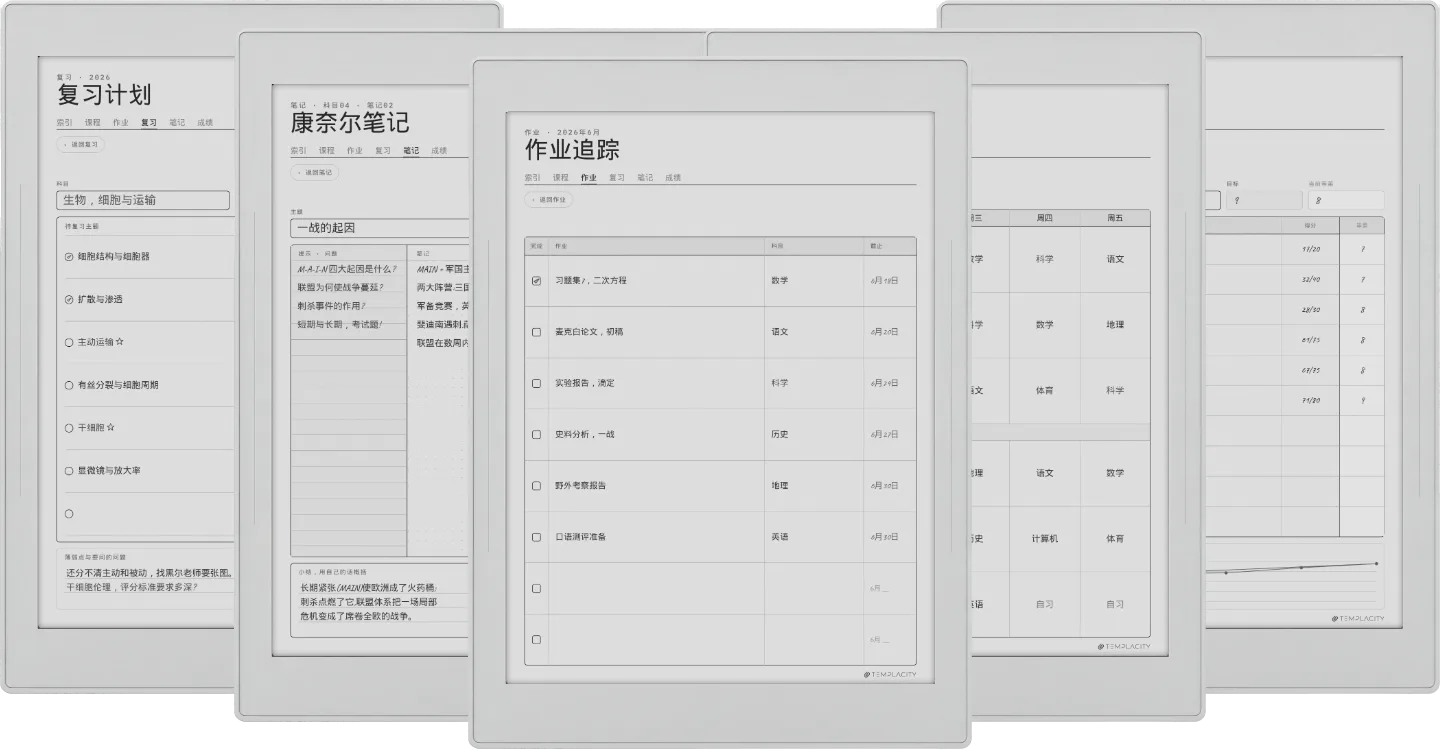
Task: Select 作业 tab in 复习计划 page
Action: click(x=120, y=123)
